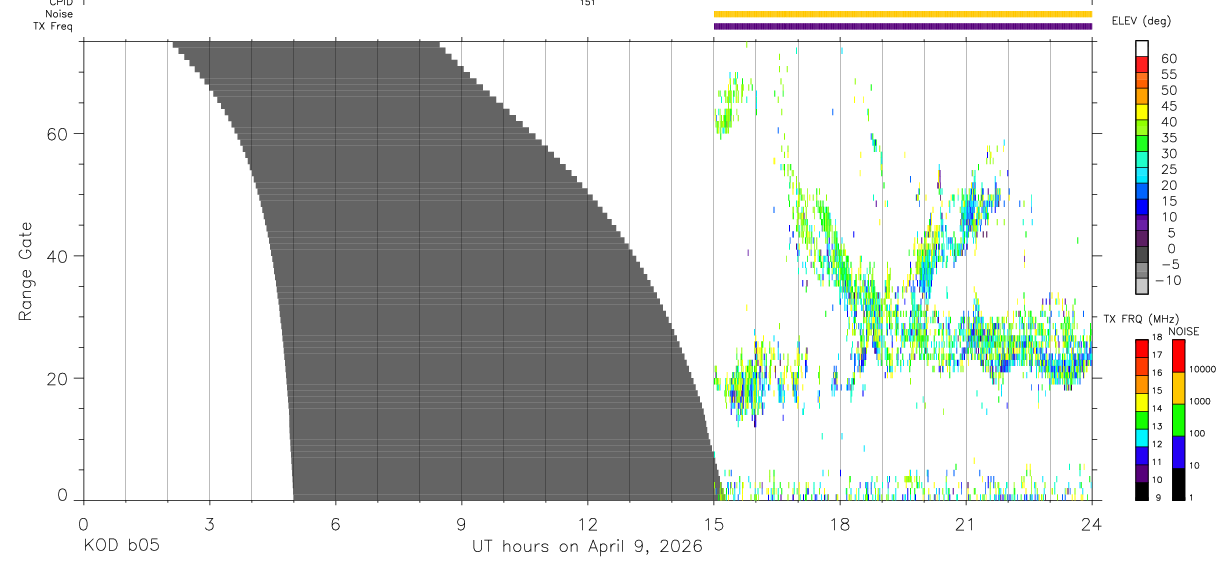
Task: Click the '25' value on ELEV colorbar
Action: point(1168,169)
